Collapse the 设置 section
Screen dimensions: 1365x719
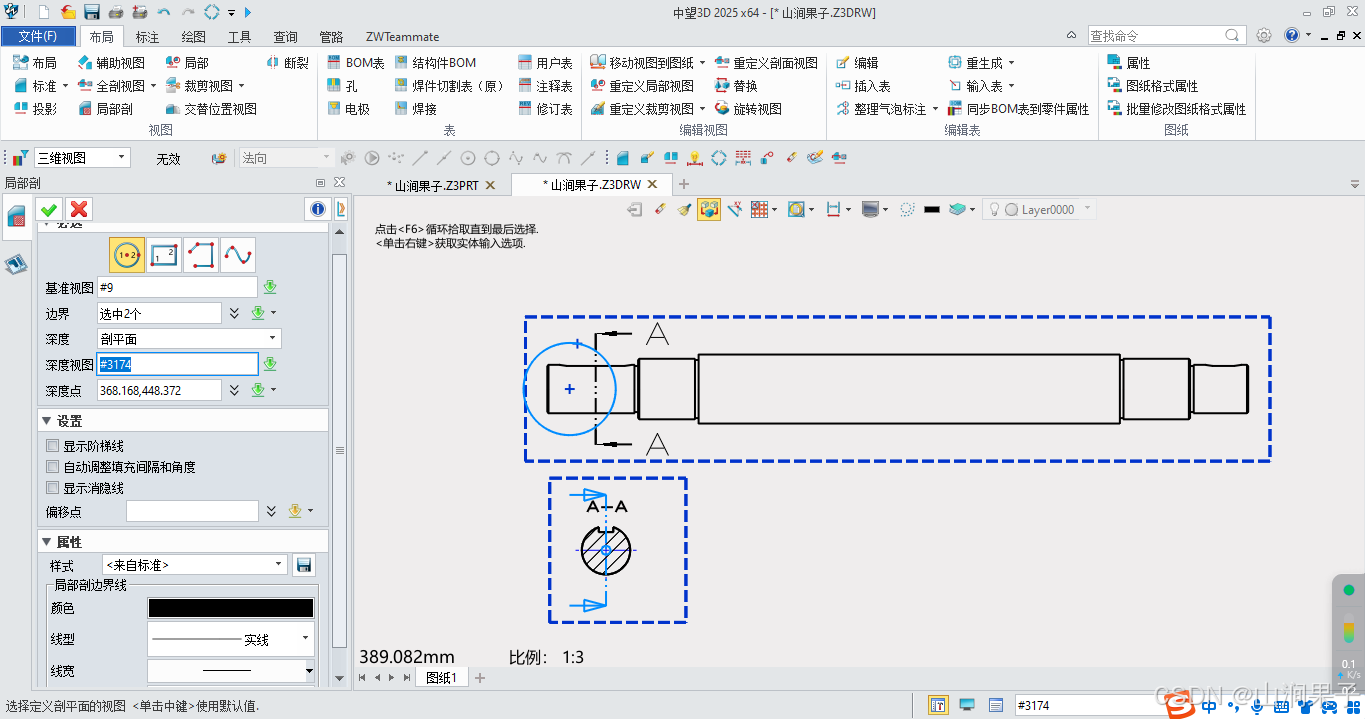click(46, 421)
